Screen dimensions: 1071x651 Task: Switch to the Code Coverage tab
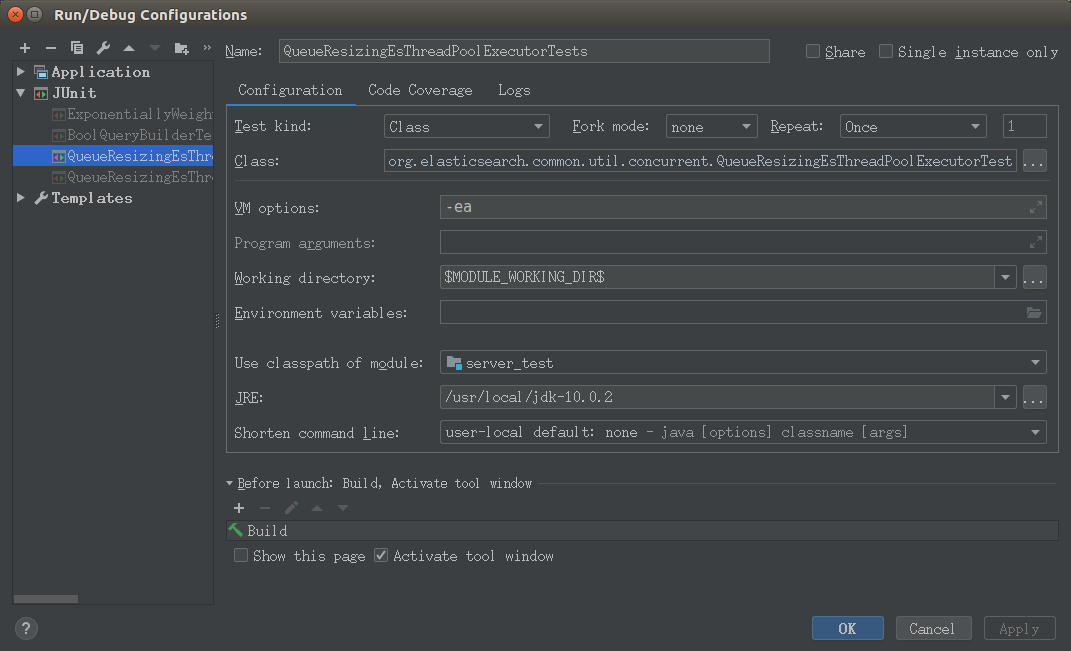420,90
